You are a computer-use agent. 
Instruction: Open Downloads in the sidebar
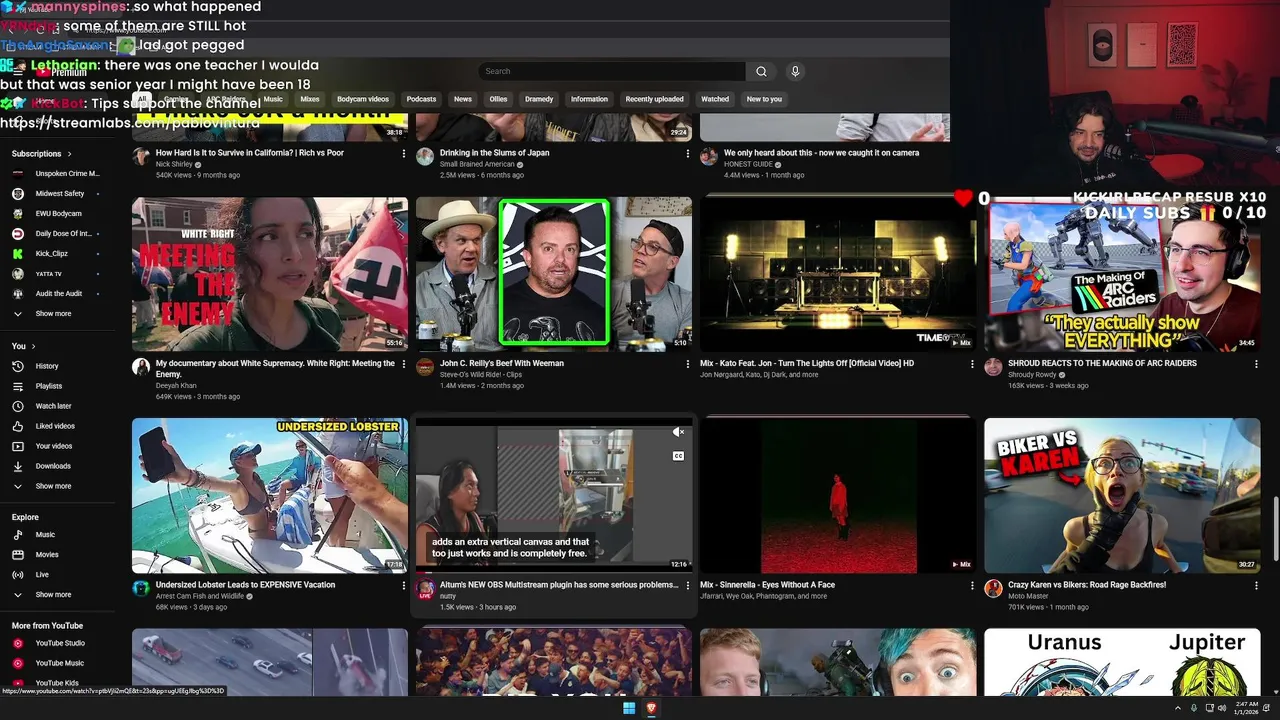(x=53, y=466)
